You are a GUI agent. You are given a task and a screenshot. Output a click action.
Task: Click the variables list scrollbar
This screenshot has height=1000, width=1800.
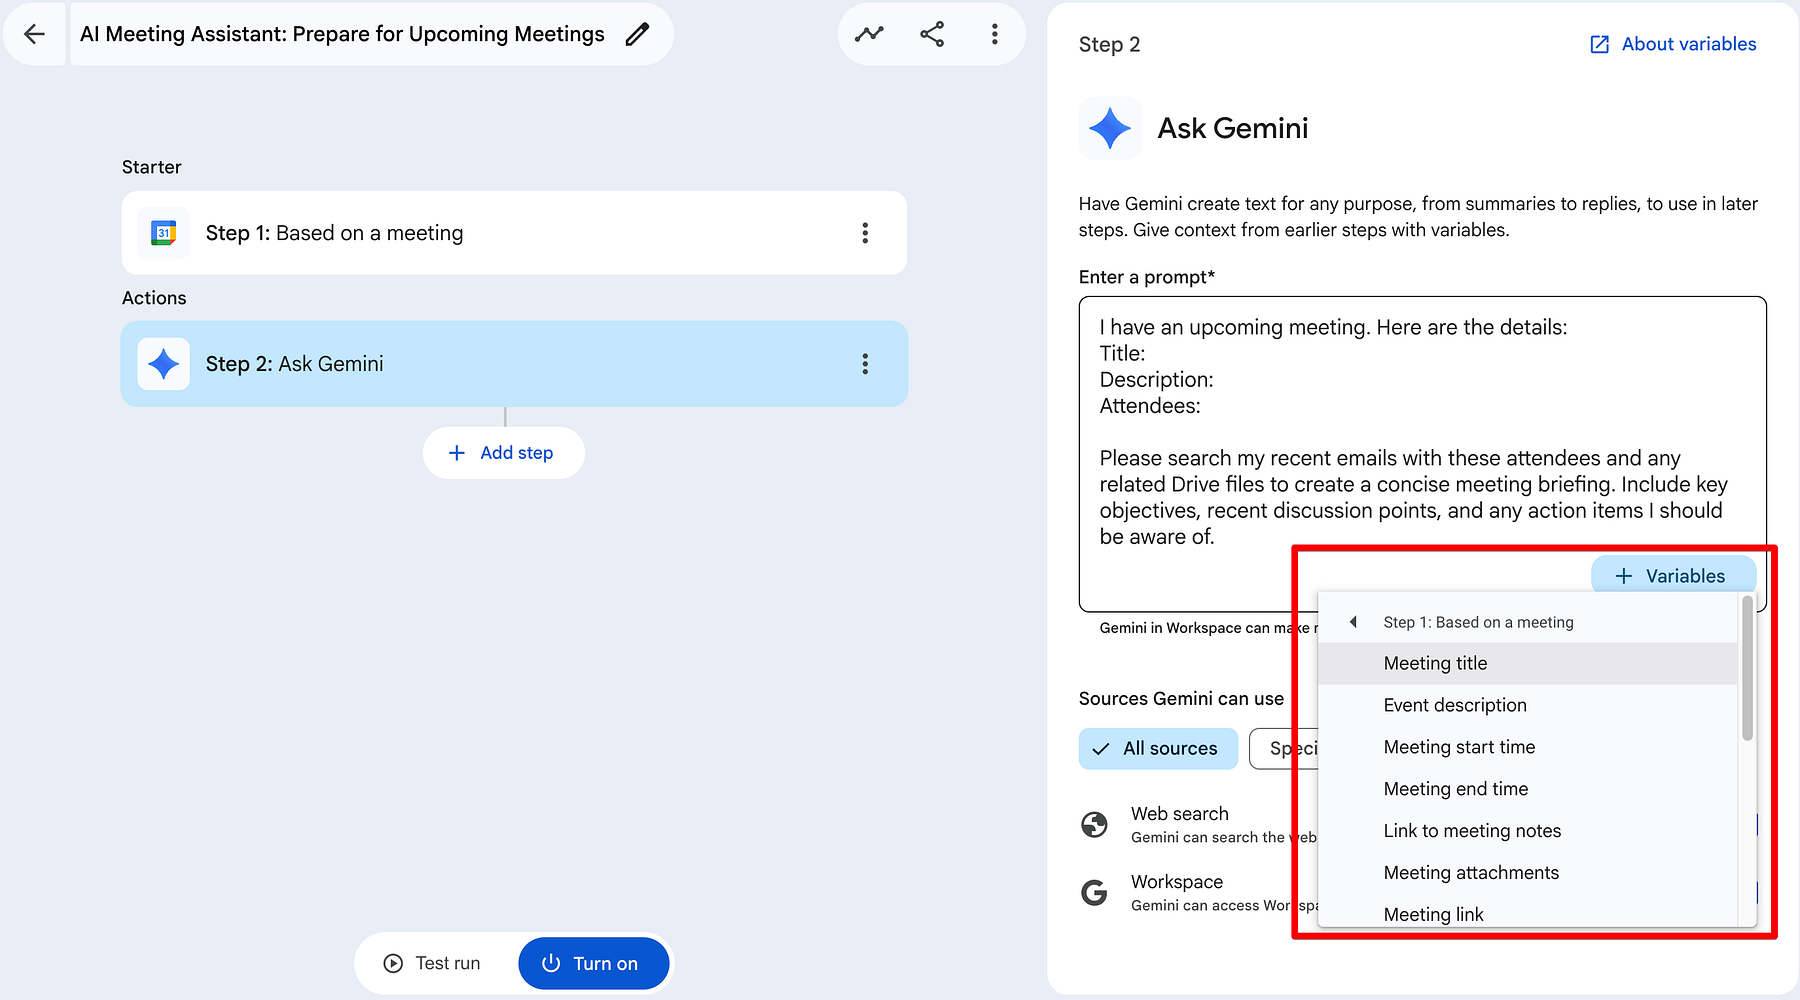point(1747,668)
